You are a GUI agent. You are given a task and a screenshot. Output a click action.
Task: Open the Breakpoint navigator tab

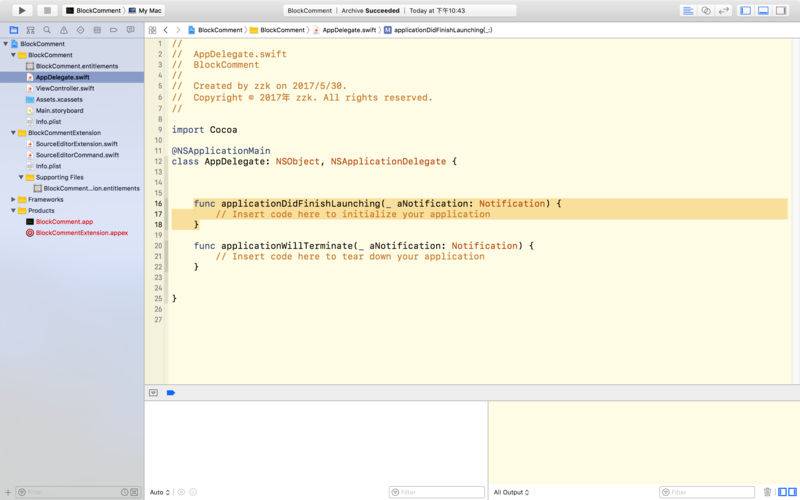coord(113,30)
